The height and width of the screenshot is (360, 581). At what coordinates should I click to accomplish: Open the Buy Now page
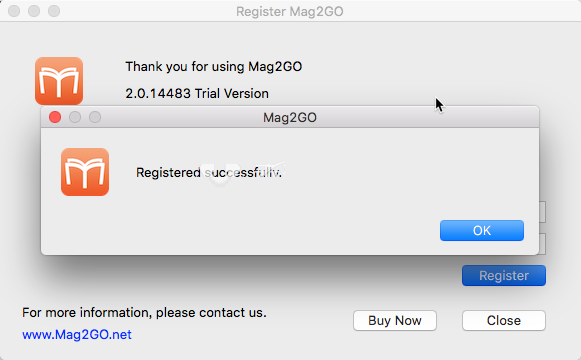tap(395, 320)
